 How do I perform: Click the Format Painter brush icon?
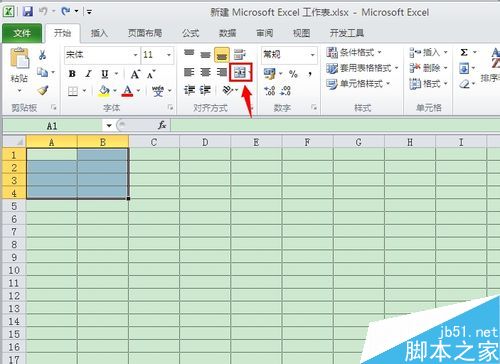pos(43,90)
